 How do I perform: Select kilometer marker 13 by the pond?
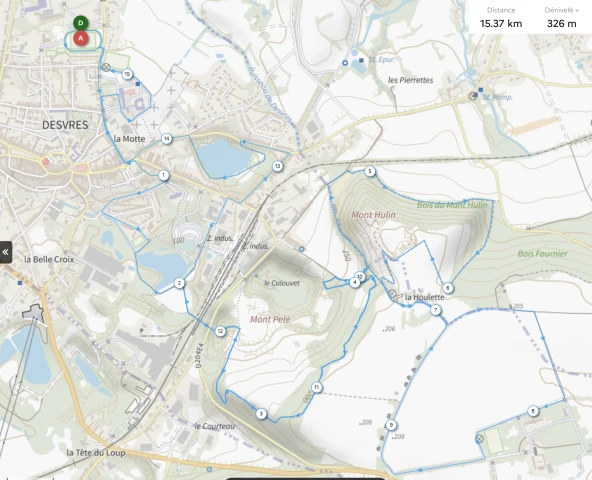(x=278, y=166)
